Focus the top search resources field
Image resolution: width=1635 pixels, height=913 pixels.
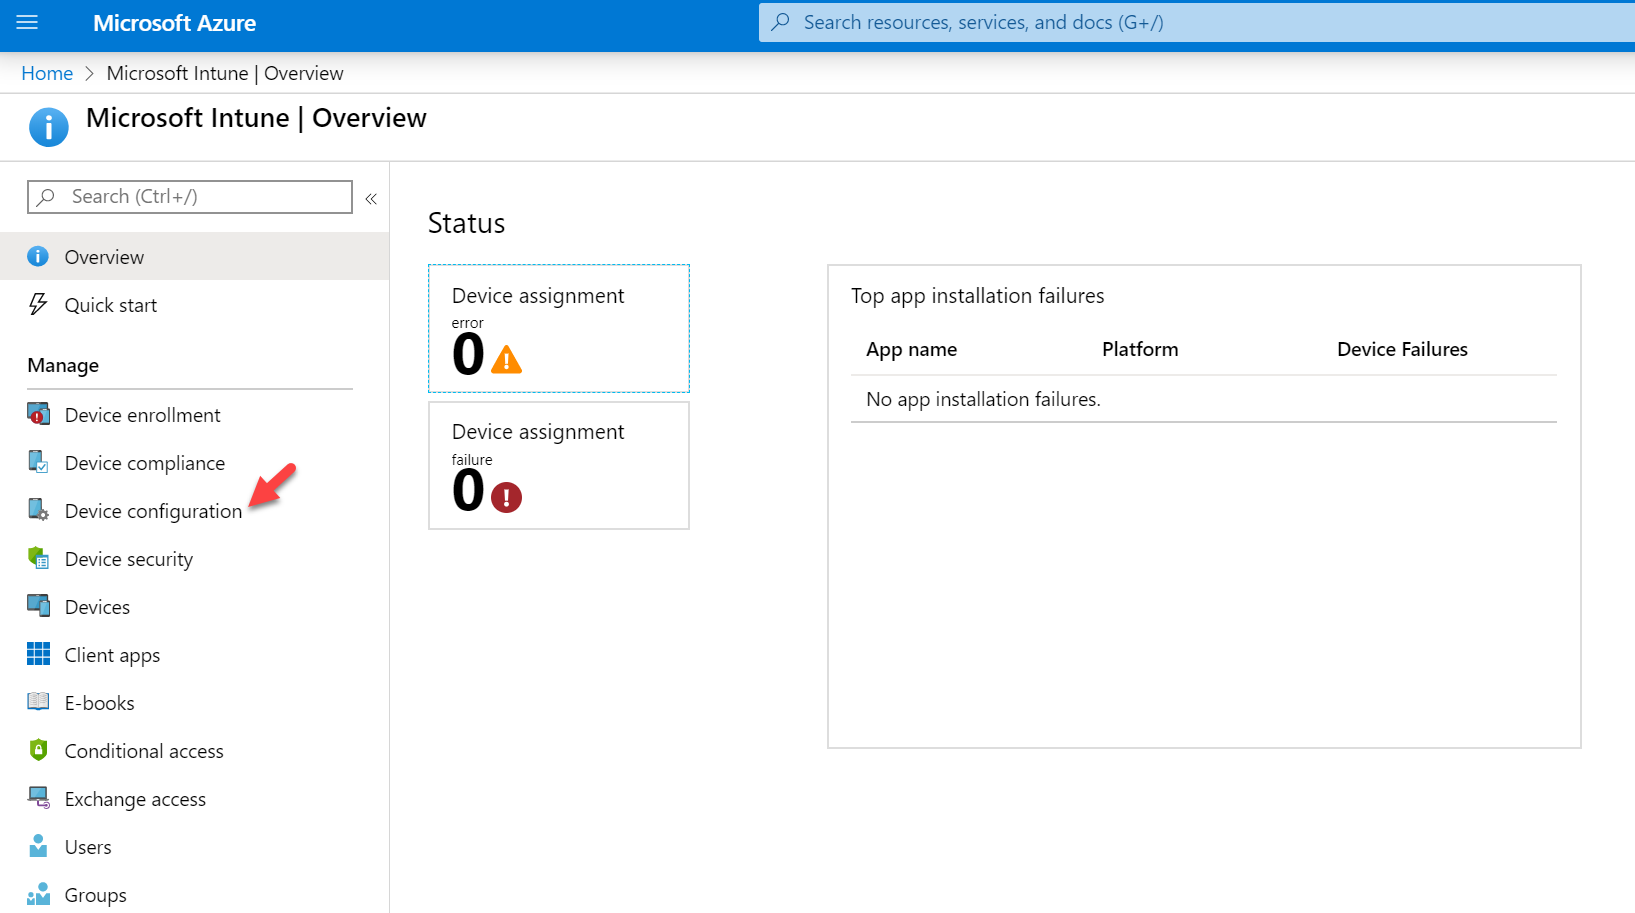(x=1197, y=22)
